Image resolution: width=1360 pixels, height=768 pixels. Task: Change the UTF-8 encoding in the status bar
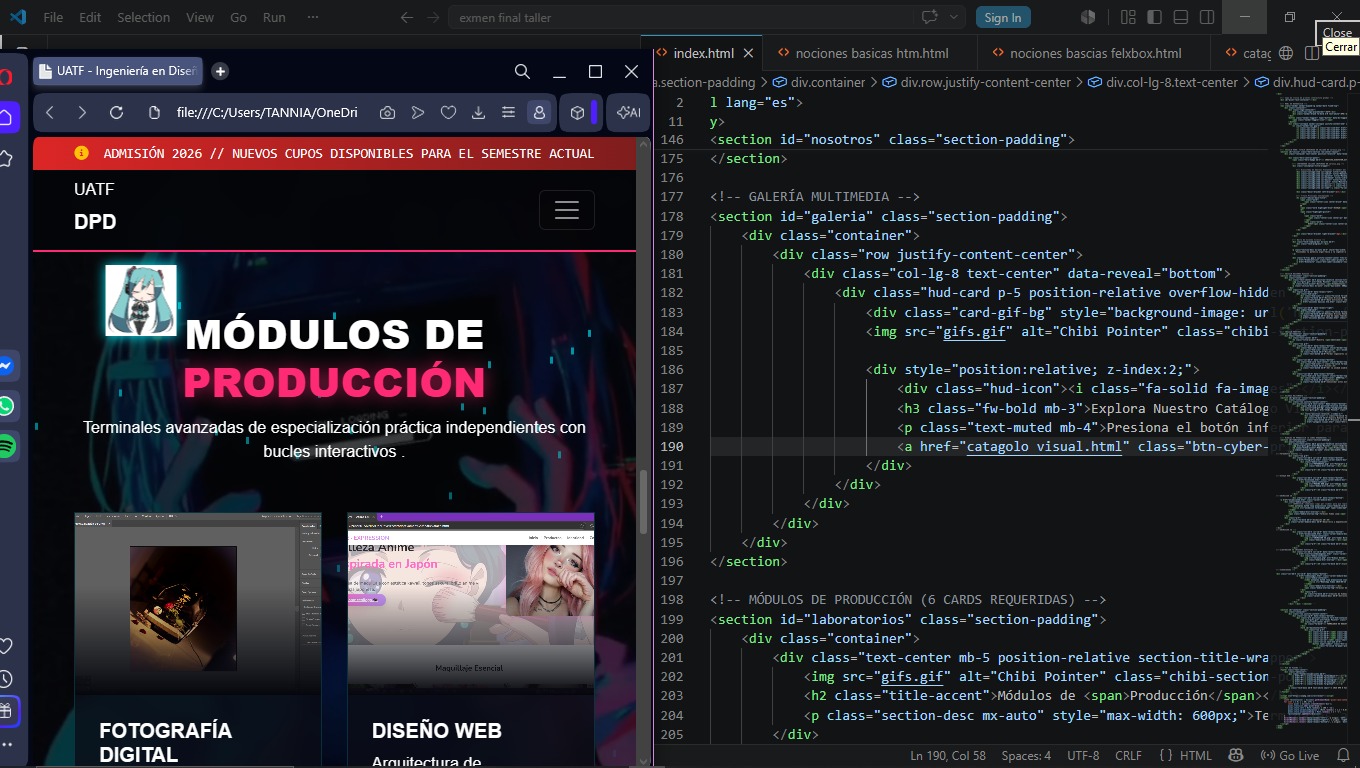[x=1083, y=755]
